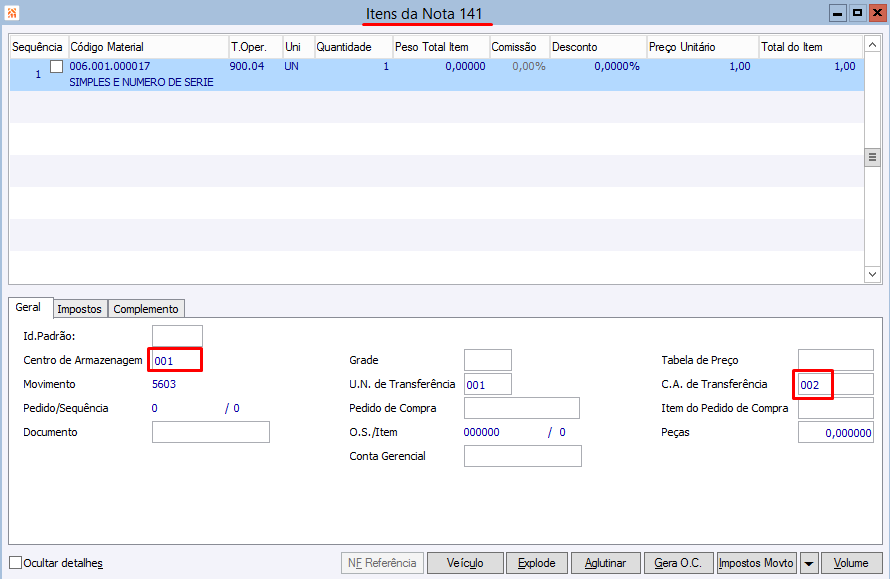This screenshot has height=579, width=890.
Task: Select material code 006.001.000017 cell
Action: 110,66
